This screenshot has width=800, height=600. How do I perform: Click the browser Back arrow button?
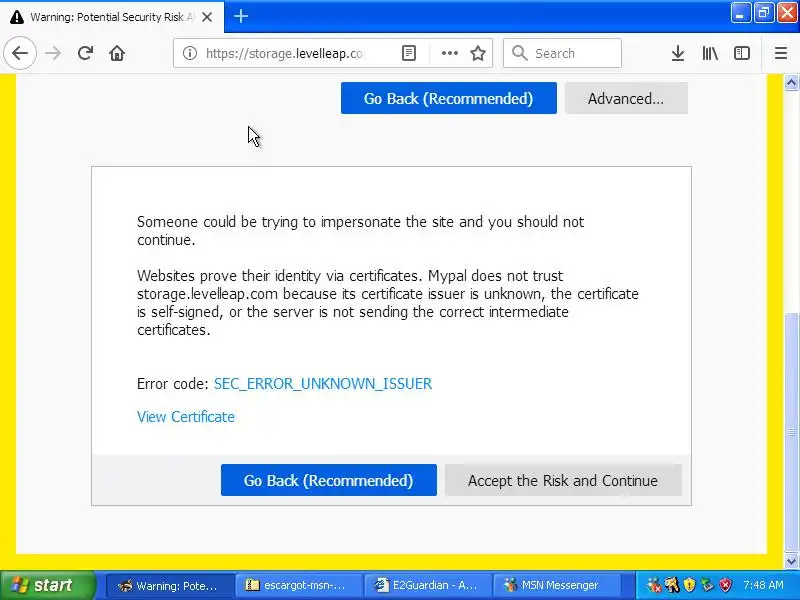tap(20, 53)
